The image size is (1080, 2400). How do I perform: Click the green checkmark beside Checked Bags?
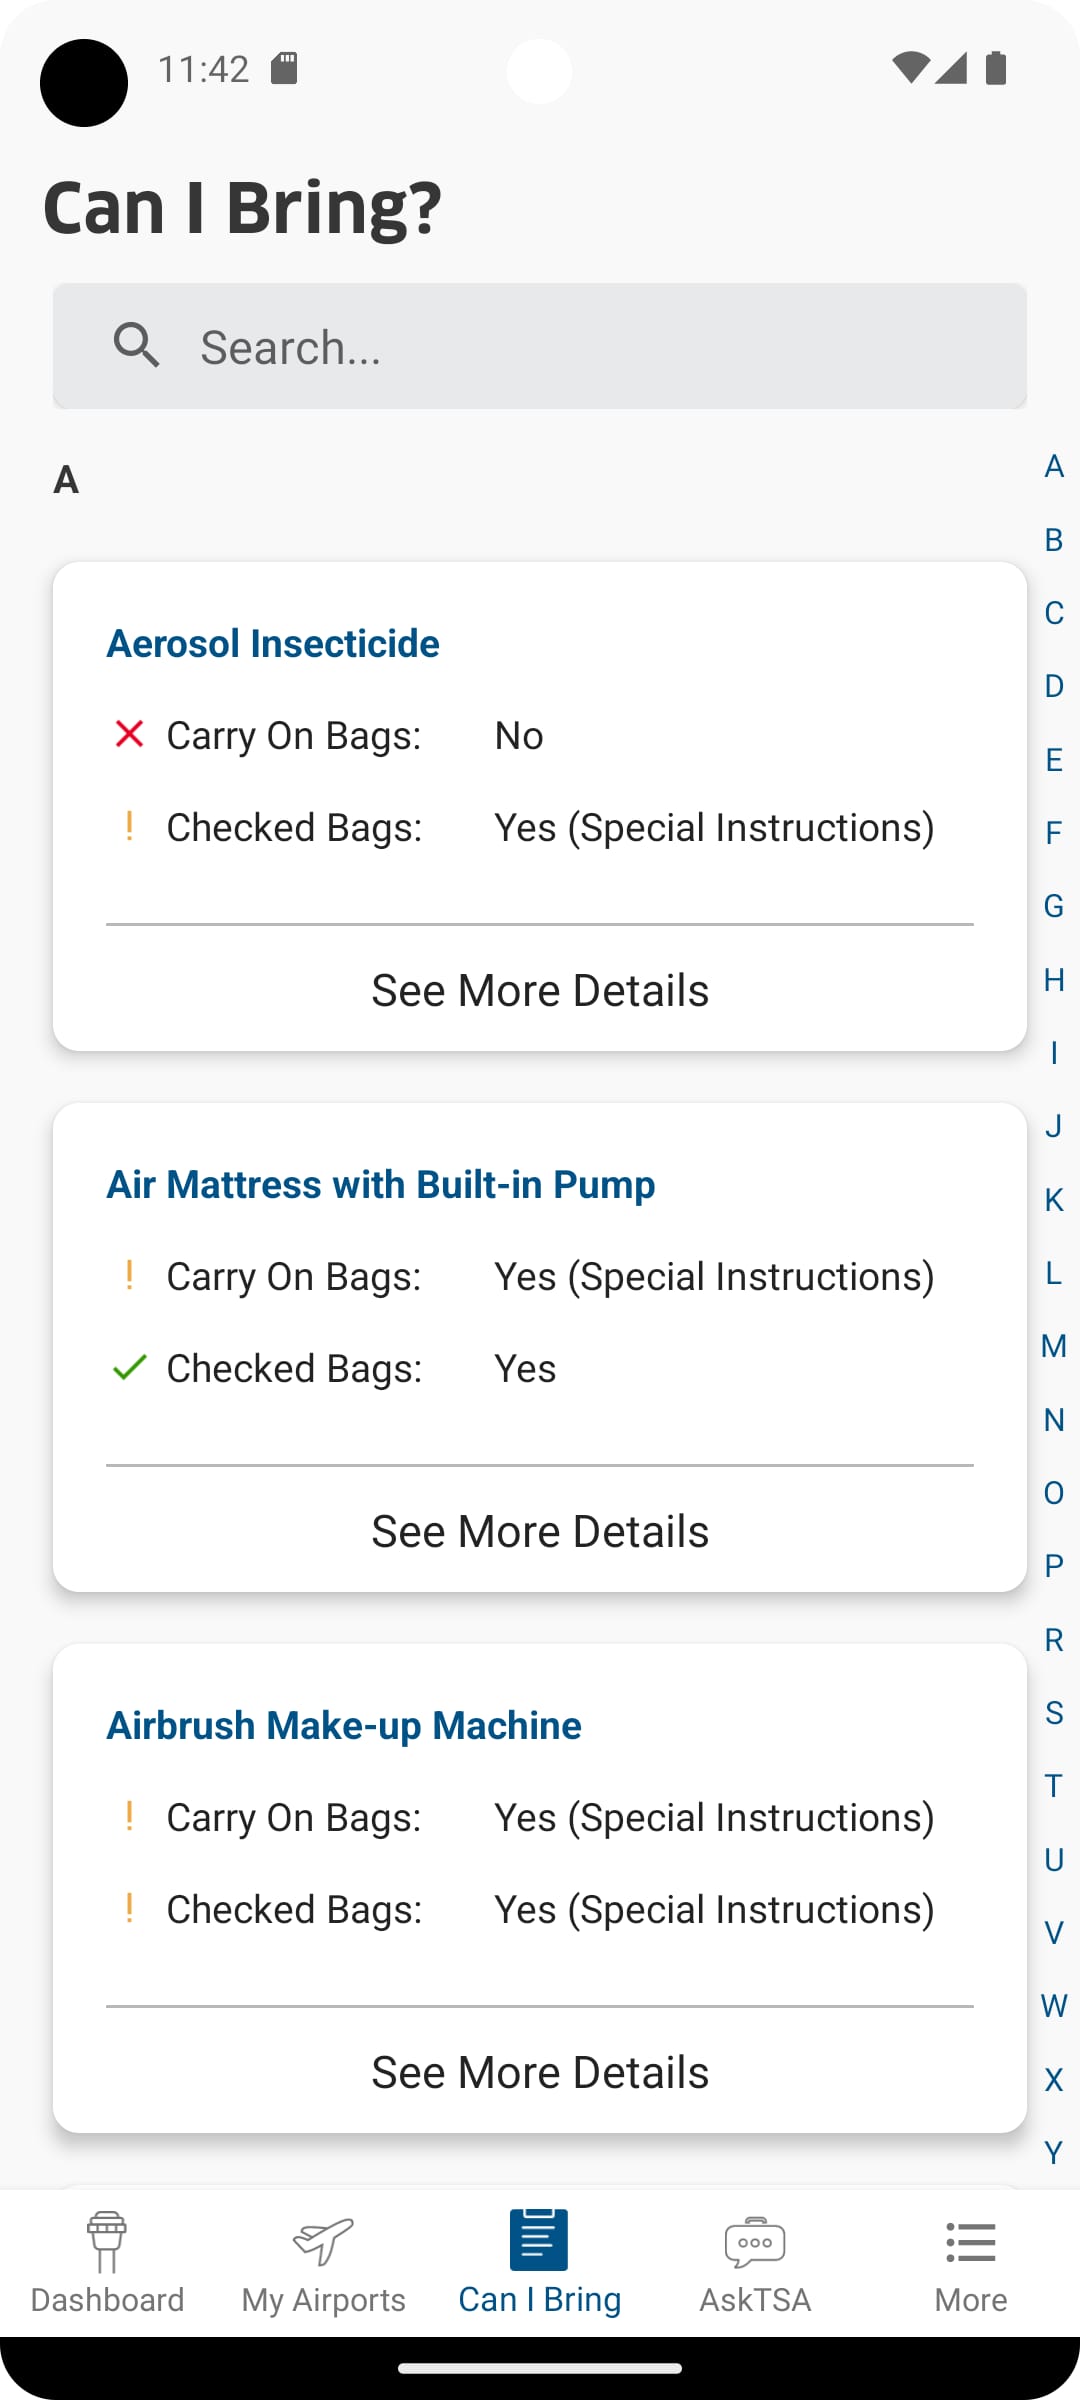point(129,1368)
